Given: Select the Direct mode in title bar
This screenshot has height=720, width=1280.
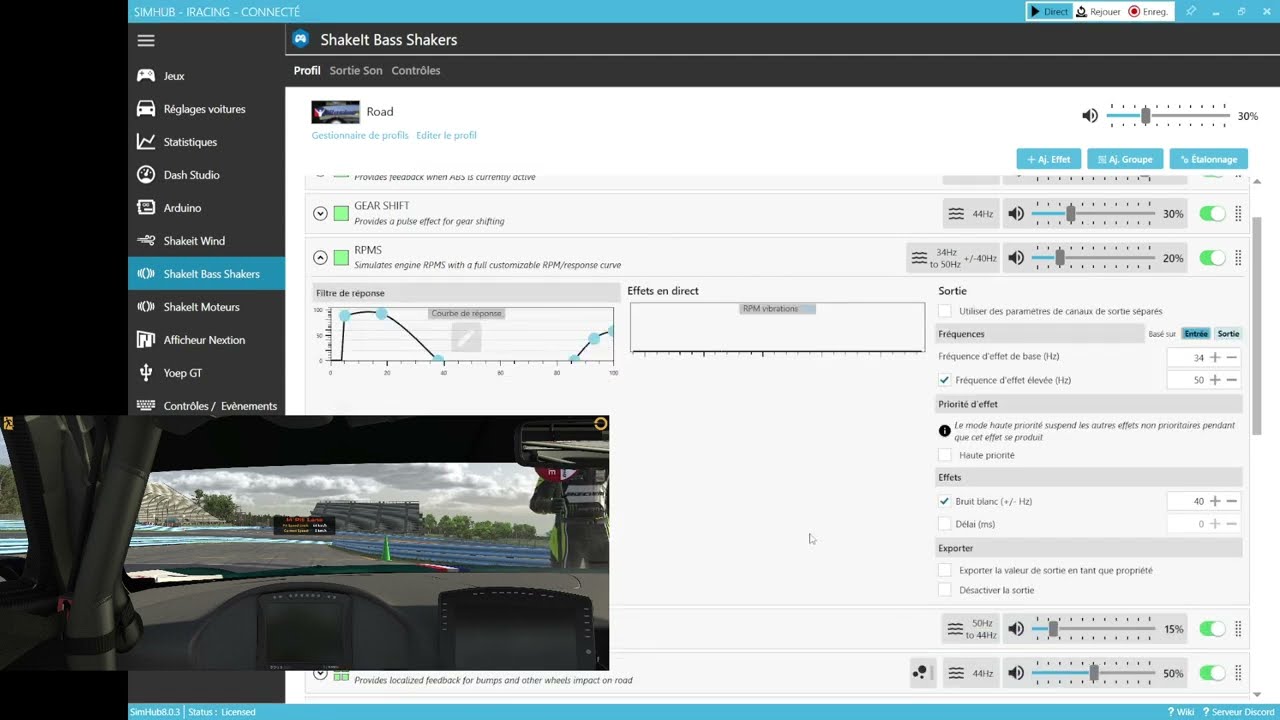Looking at the screenshot, I should [x=1049, y=11].
